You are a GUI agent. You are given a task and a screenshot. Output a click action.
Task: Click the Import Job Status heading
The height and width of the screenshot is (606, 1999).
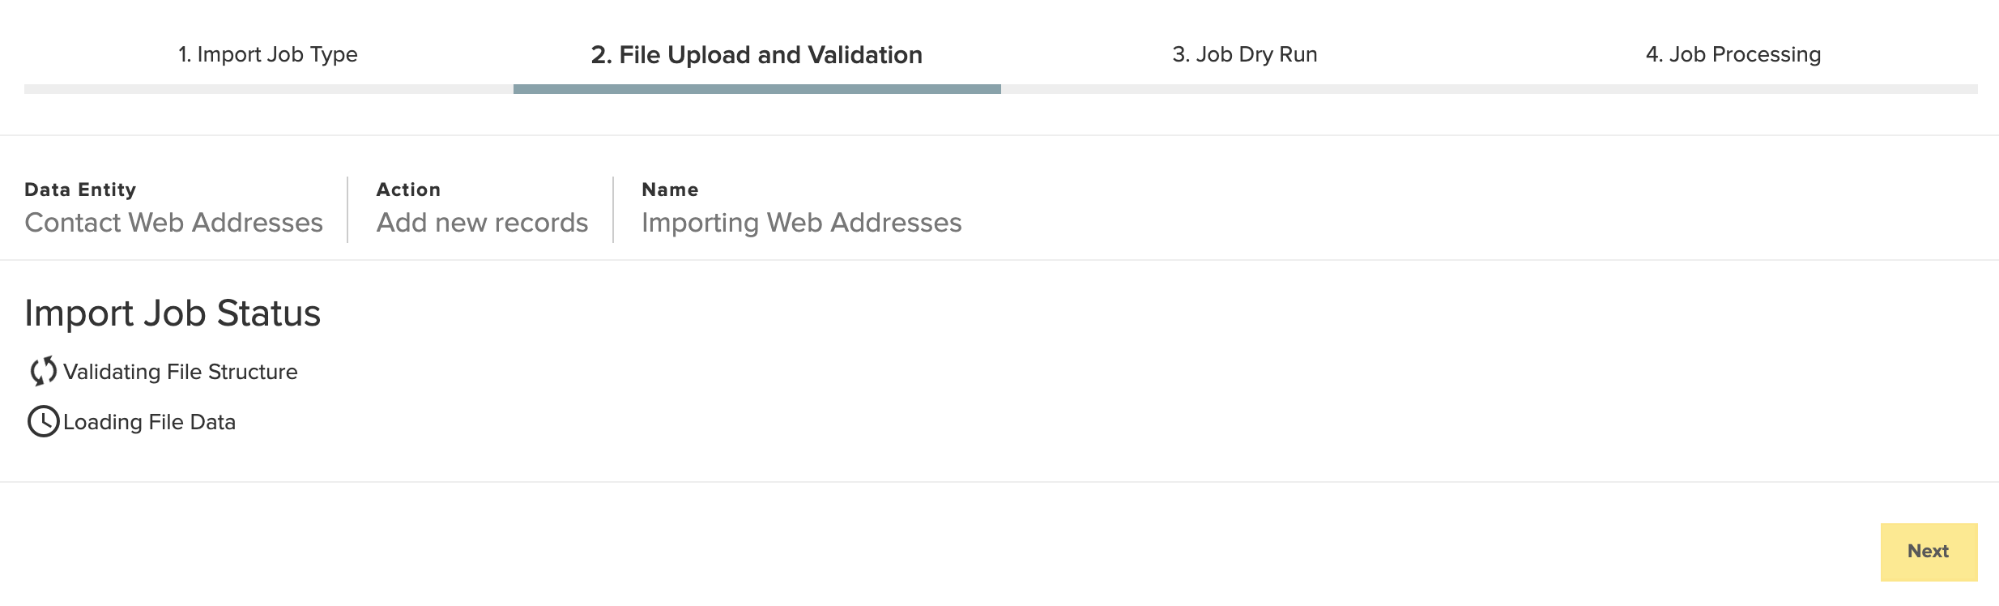pyautogui.click(x=172, y=314)
